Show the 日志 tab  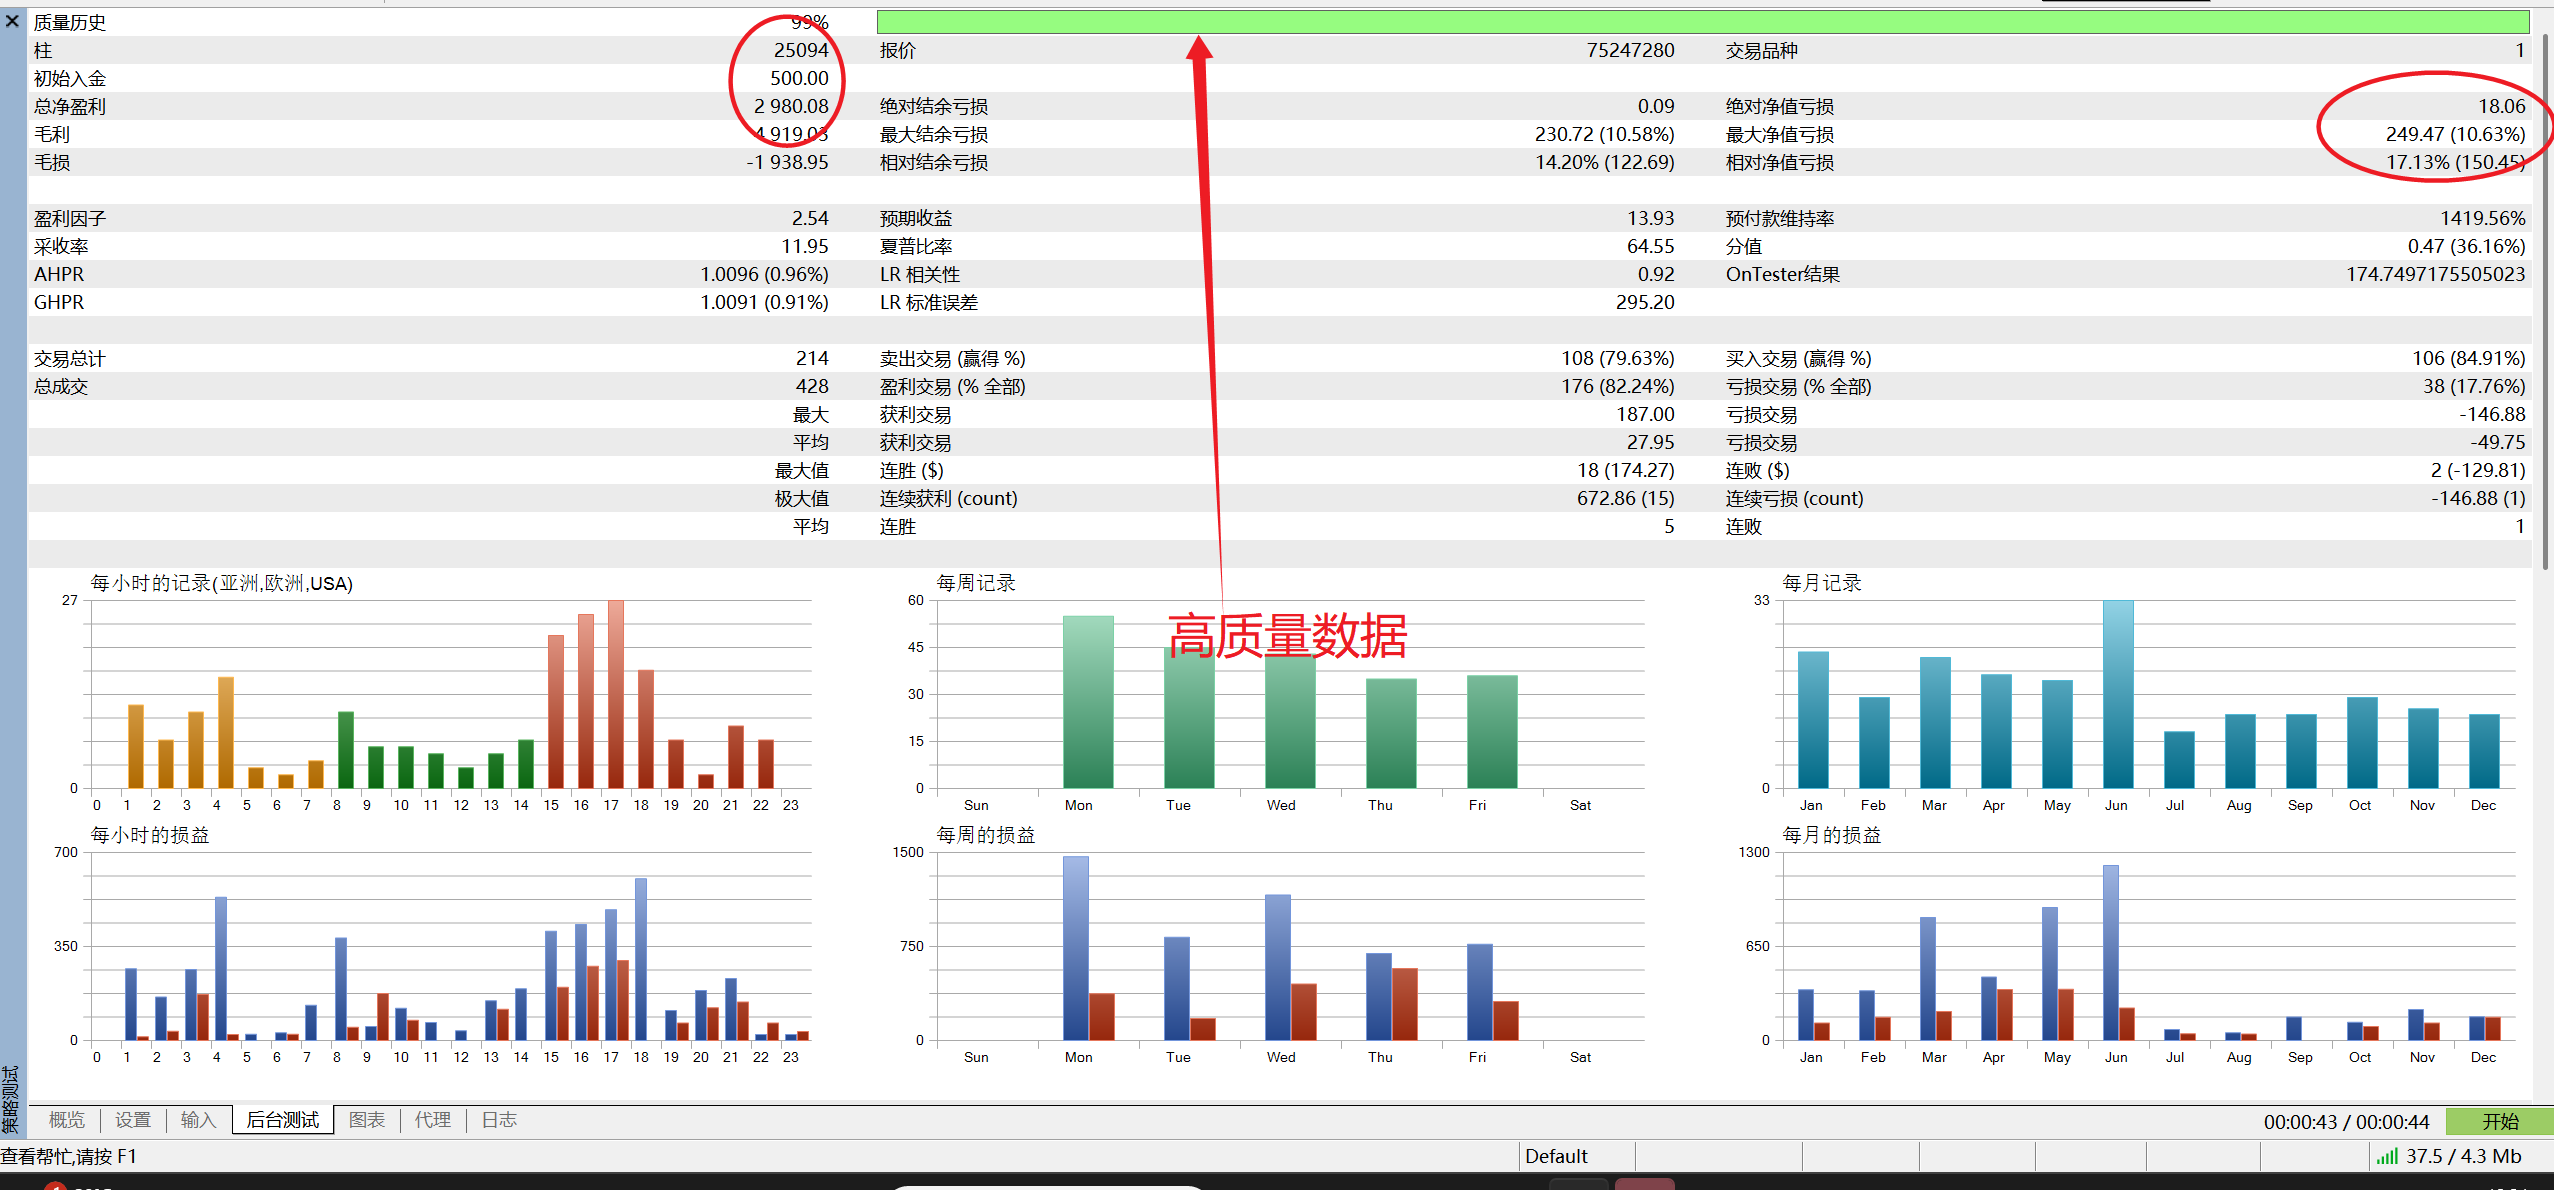(499, 1120)
